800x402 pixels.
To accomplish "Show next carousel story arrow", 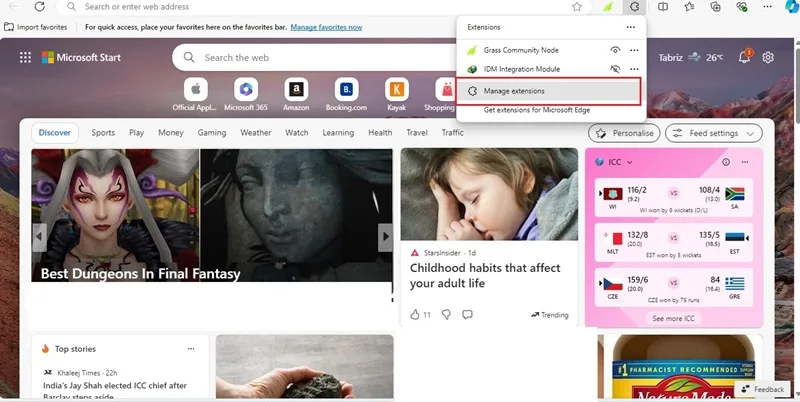I will pos(385,237).
